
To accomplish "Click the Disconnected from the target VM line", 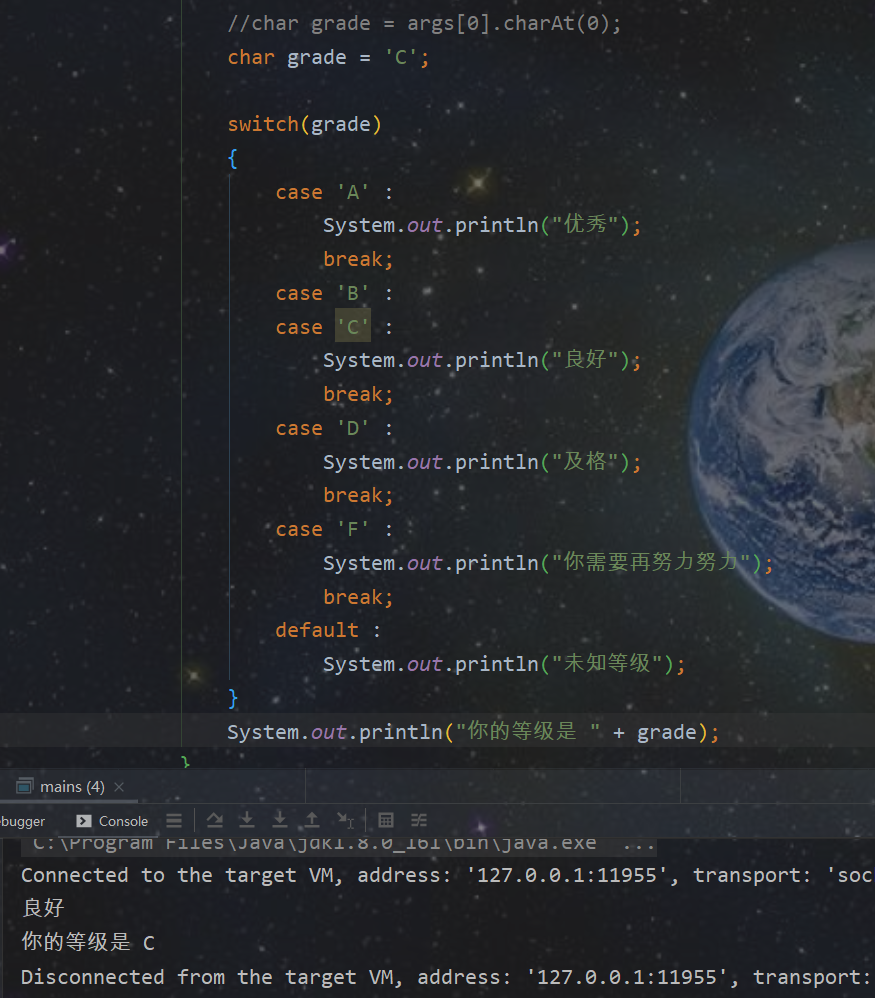I will click(447, 977).
